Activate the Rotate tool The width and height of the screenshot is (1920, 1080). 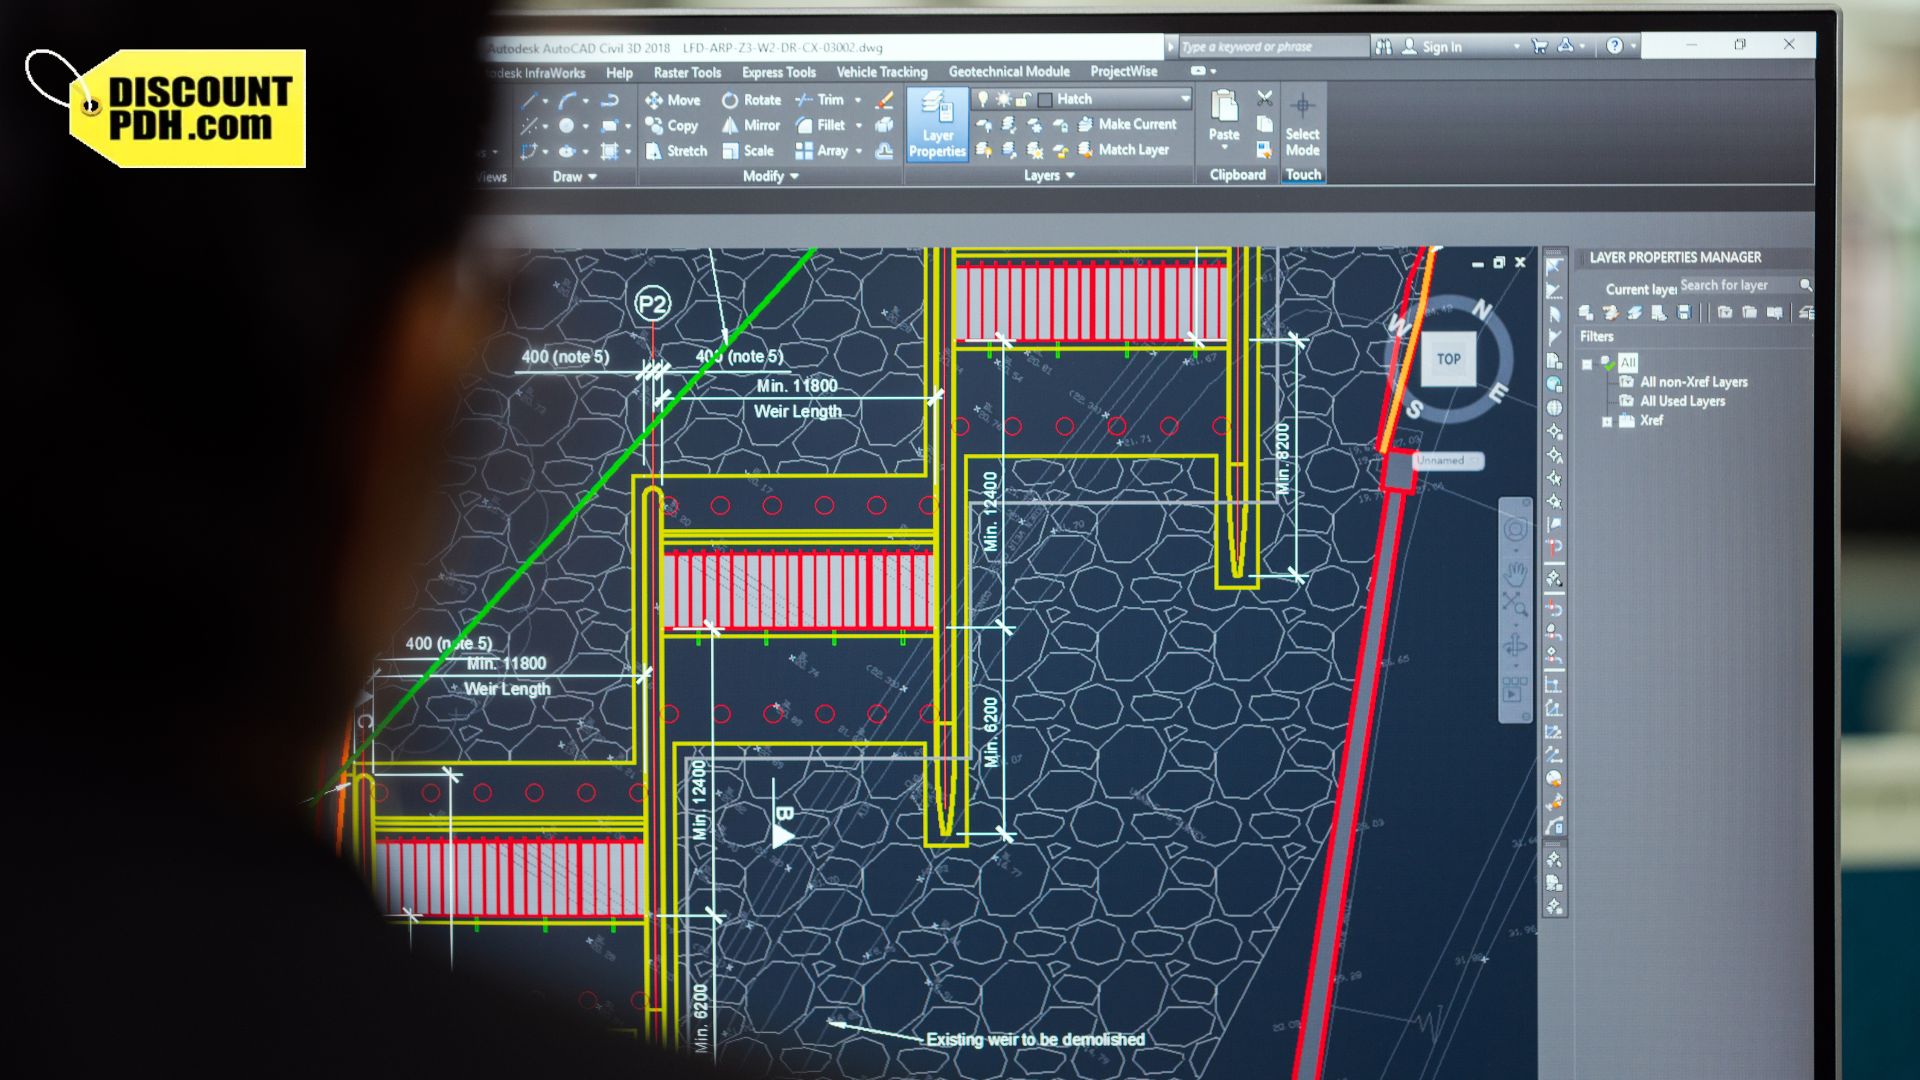tap(751, 100)
